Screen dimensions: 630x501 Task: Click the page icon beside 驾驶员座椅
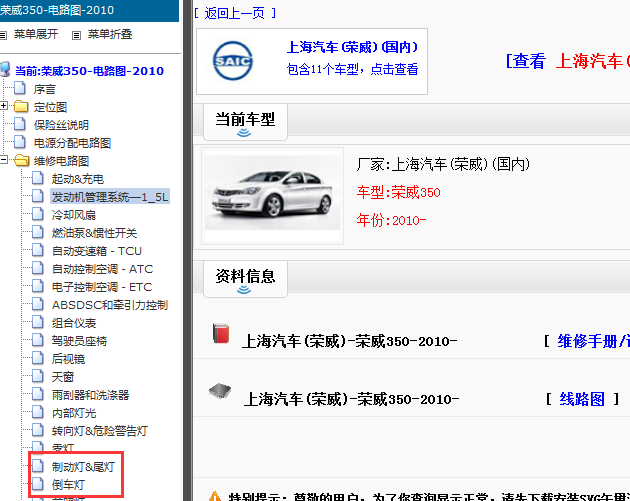pos(38,340)
